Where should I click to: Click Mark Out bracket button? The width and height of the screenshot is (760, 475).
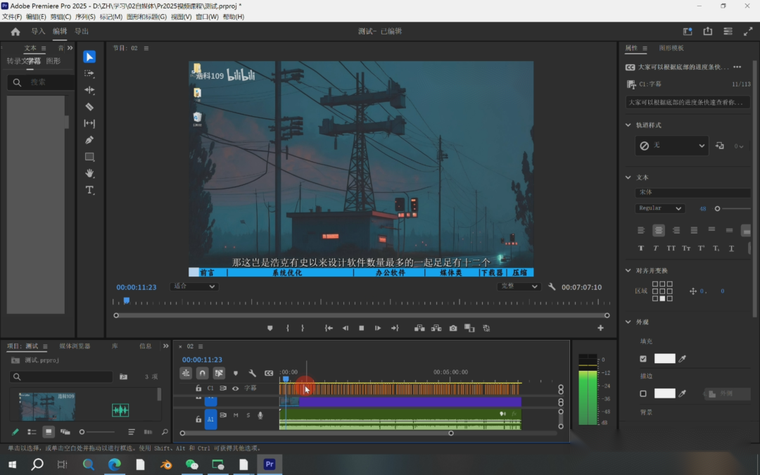(x=302, y=328)
